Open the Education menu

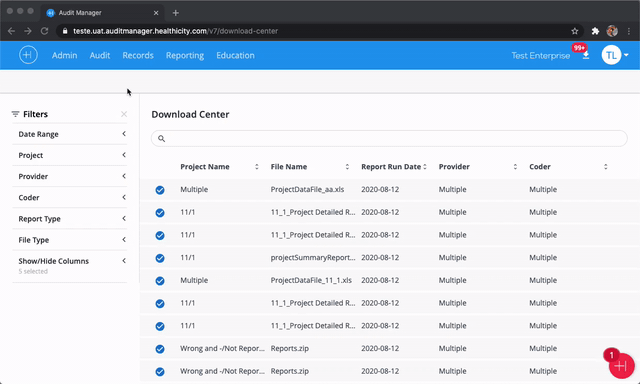[236, 55]
